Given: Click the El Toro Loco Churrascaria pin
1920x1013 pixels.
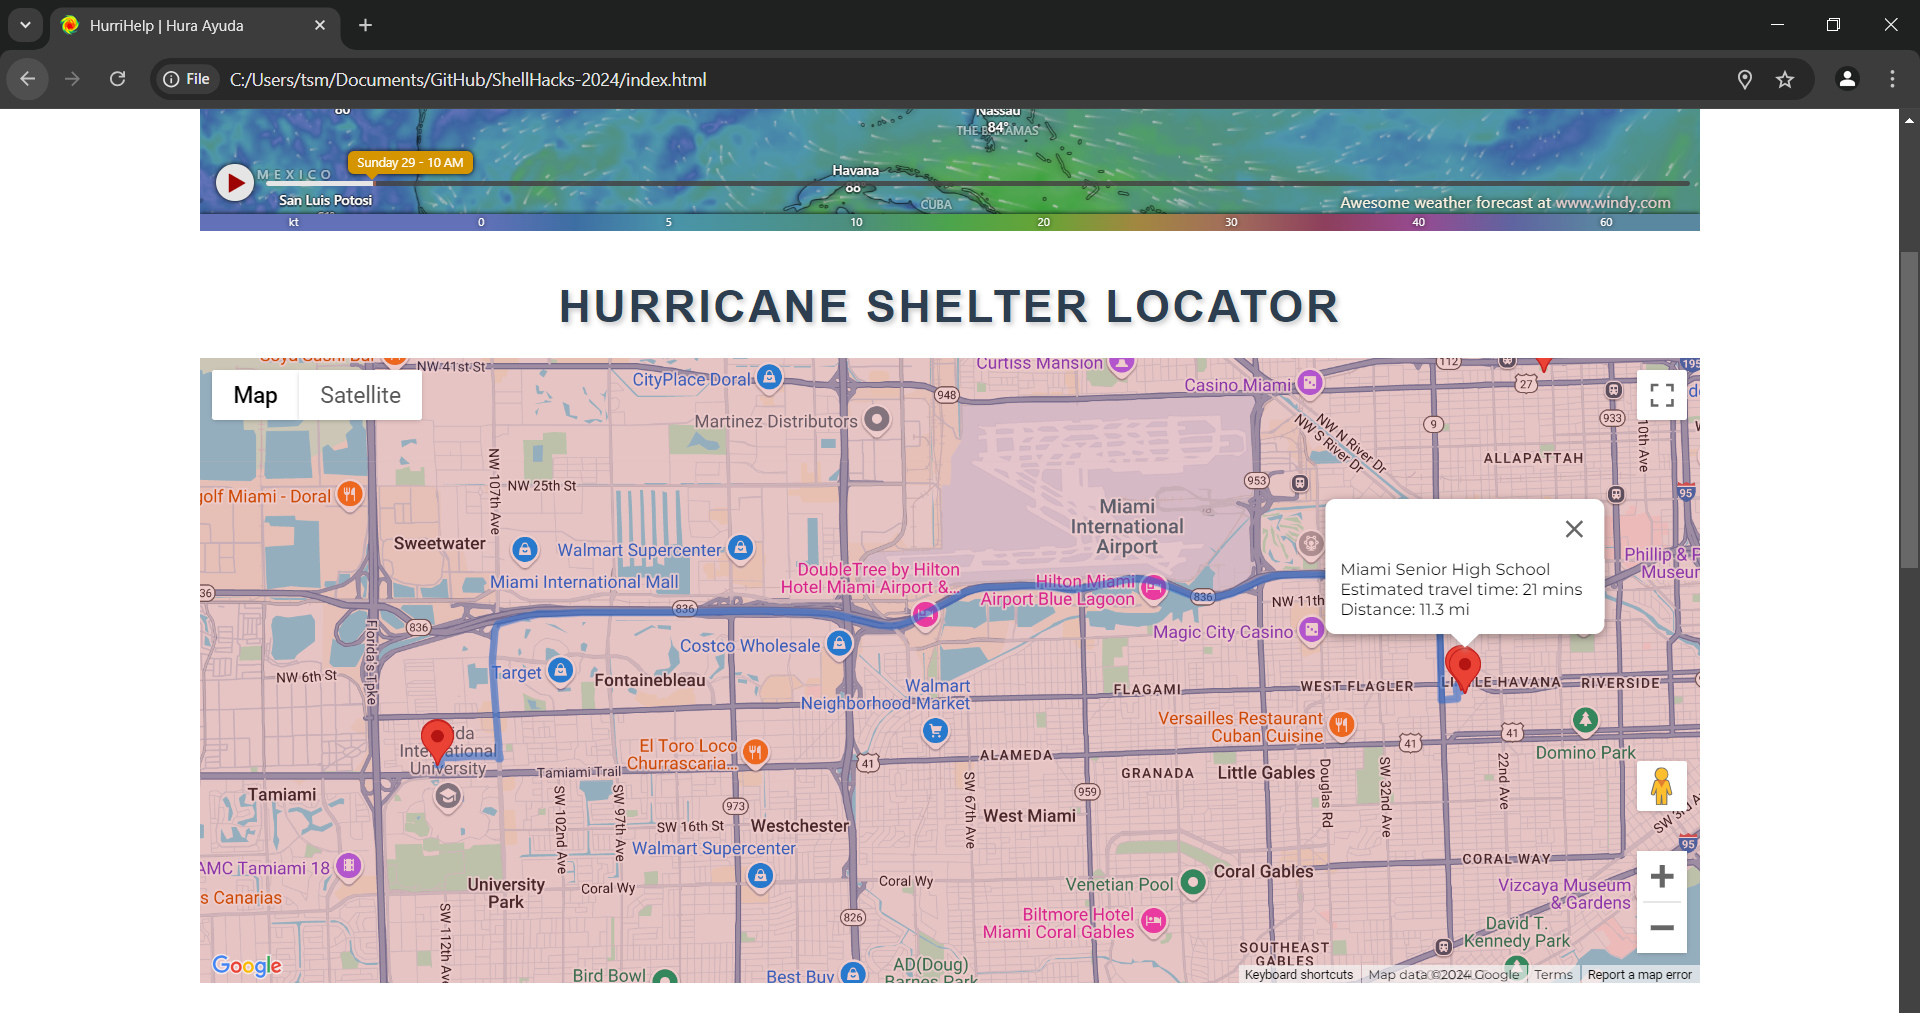Looking at the screenshot, I should pyautogui.click(x=756, y=751).
